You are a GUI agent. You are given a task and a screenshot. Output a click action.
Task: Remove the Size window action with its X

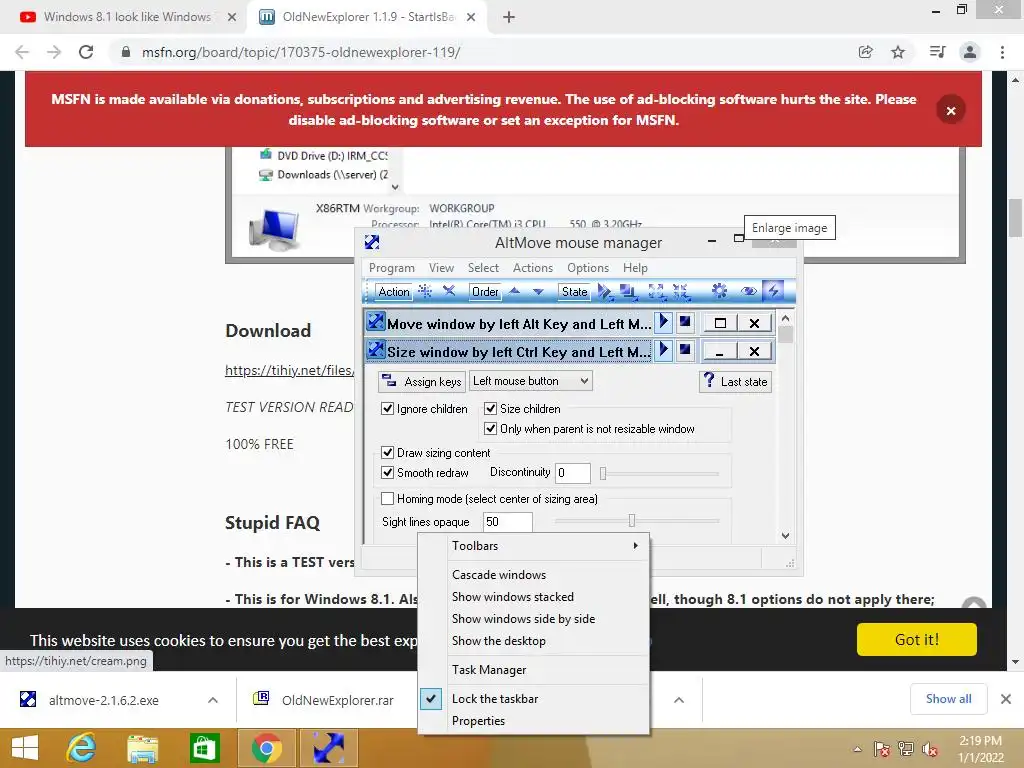[754, 351]
